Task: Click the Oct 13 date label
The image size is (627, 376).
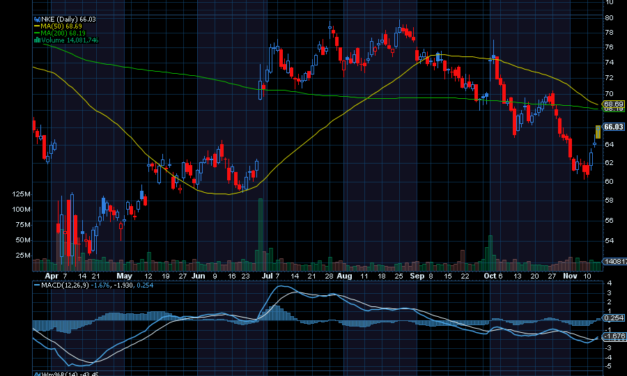Action: pyautogui.click(x=517, y=276)
